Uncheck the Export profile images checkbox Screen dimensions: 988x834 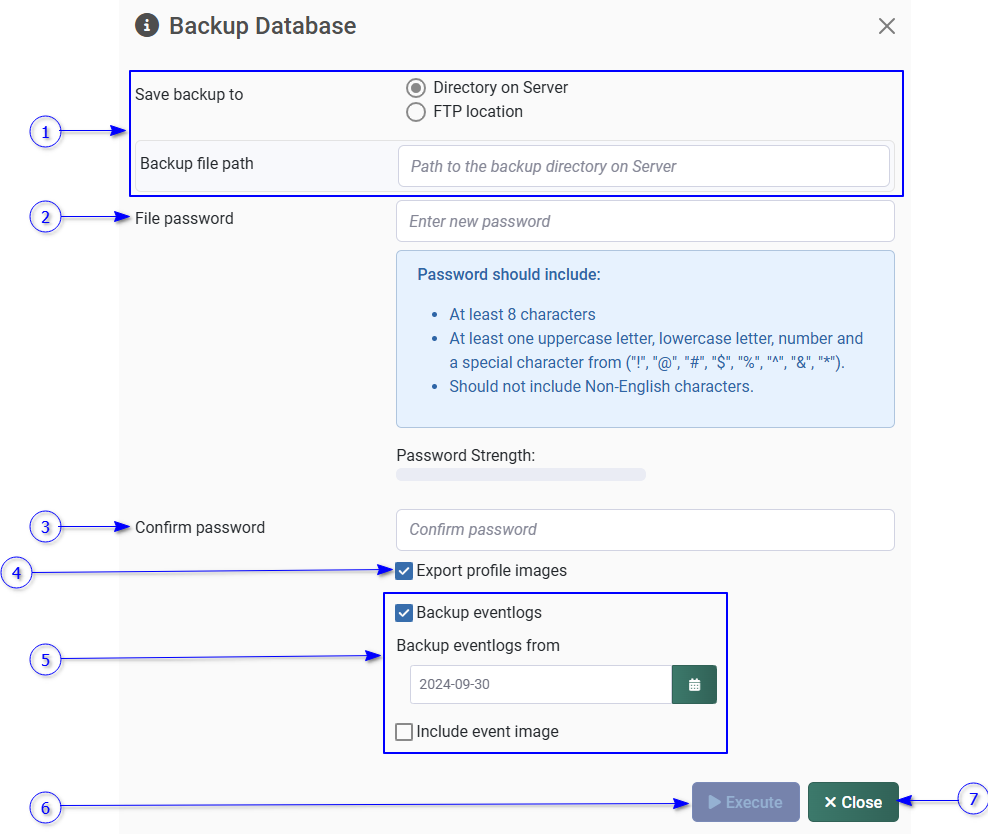404,571
